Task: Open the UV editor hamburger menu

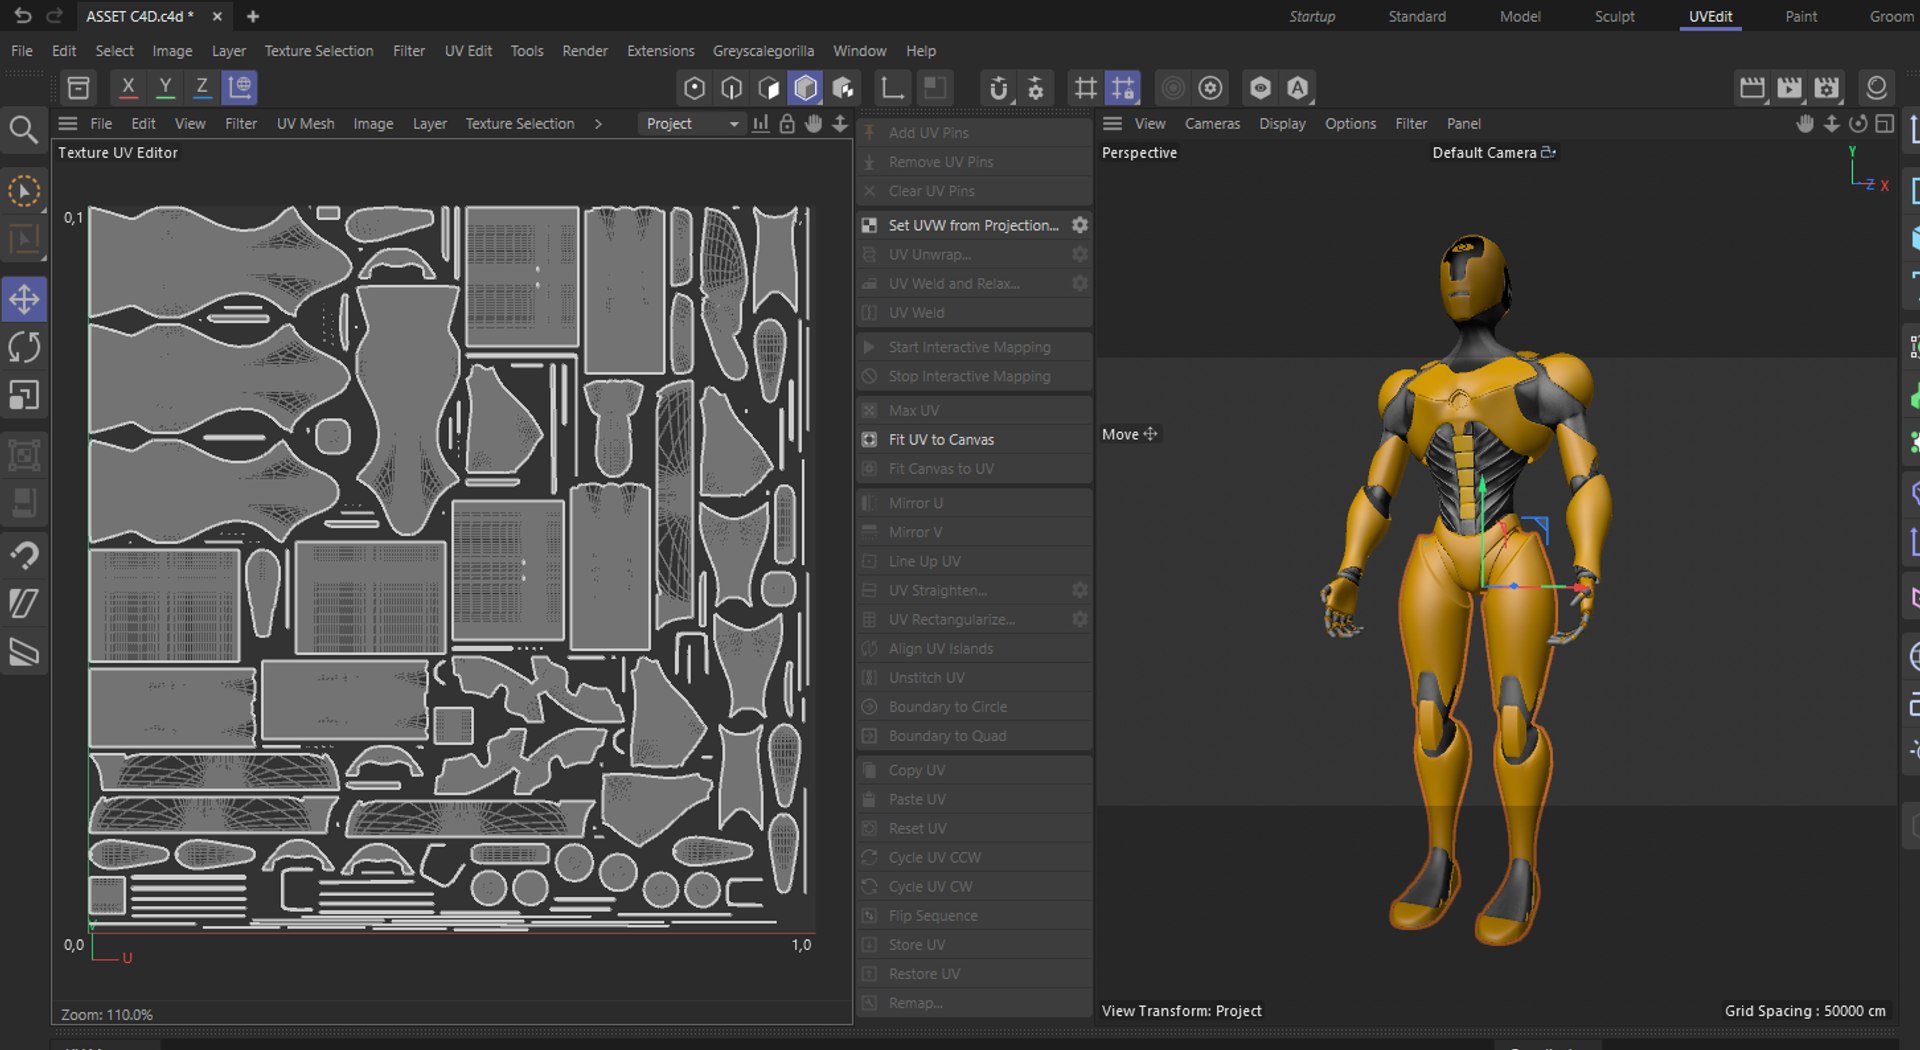Action: [68, 124]
